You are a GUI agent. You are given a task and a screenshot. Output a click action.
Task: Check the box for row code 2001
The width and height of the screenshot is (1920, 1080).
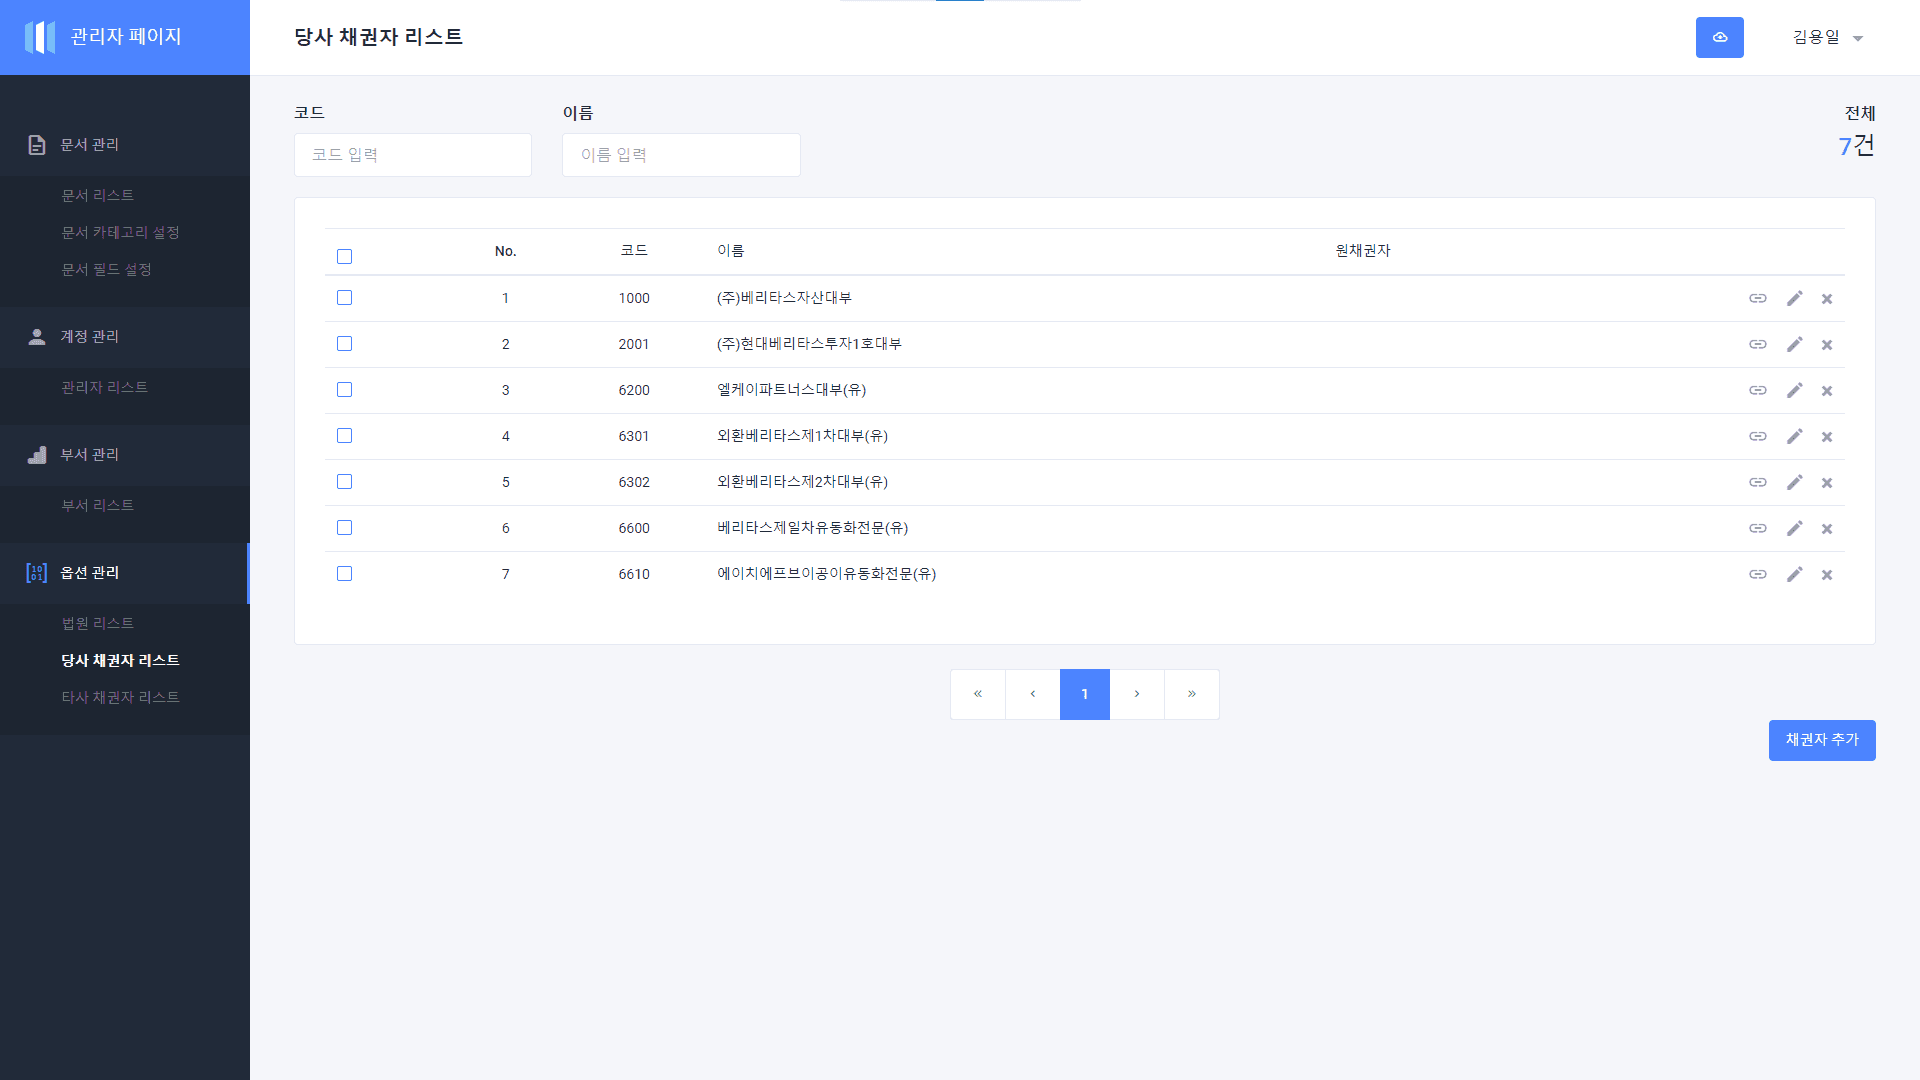[x=344, y=344]
